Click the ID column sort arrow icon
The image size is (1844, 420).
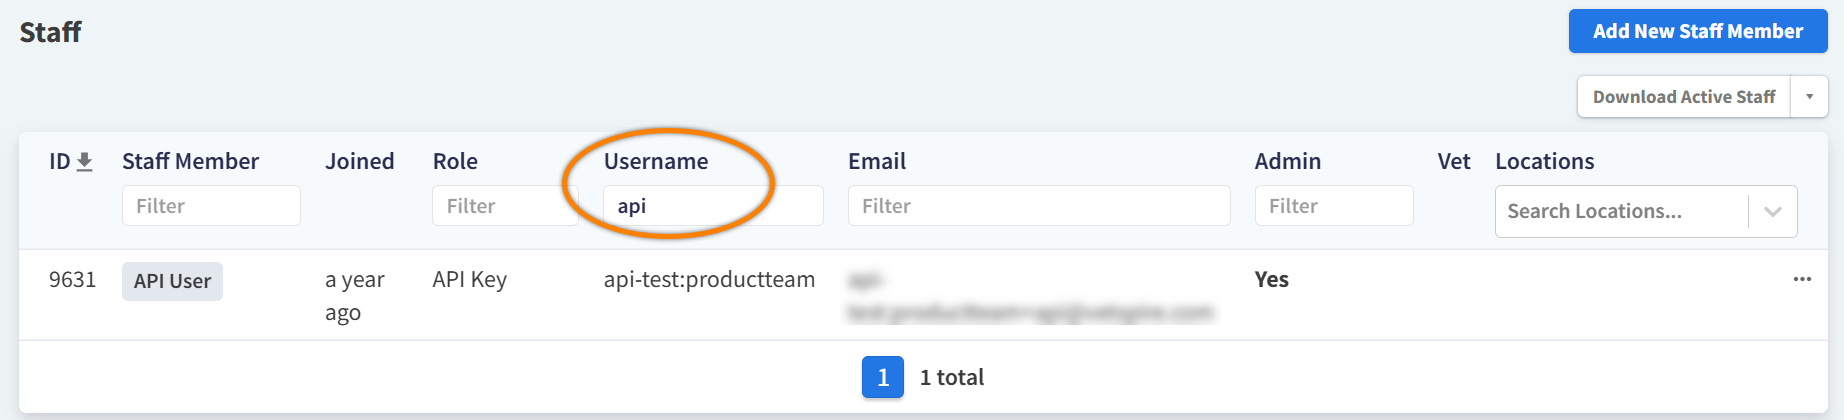click(85, 161)
